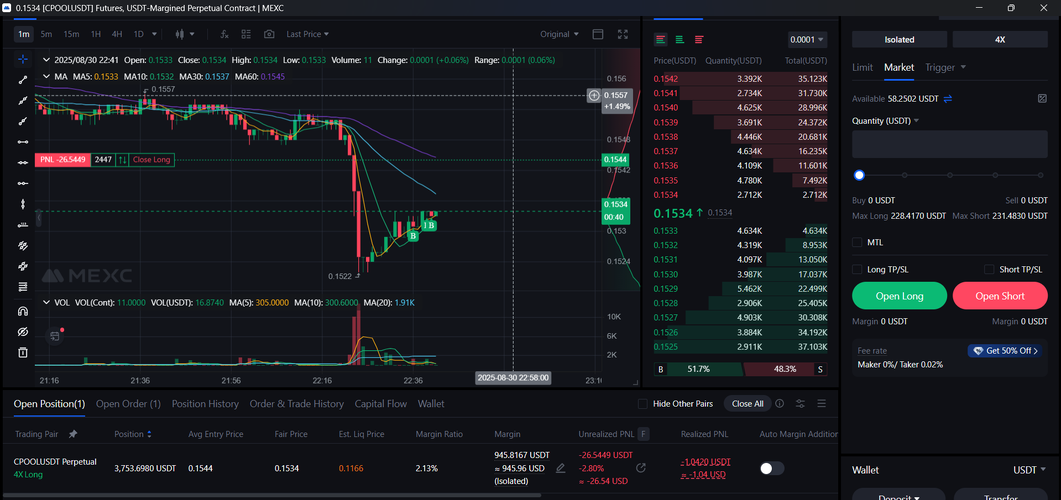This screenshot has height=500, width=1061.
Task: Change the 4X leverage button
Action: pos(1000,39)
